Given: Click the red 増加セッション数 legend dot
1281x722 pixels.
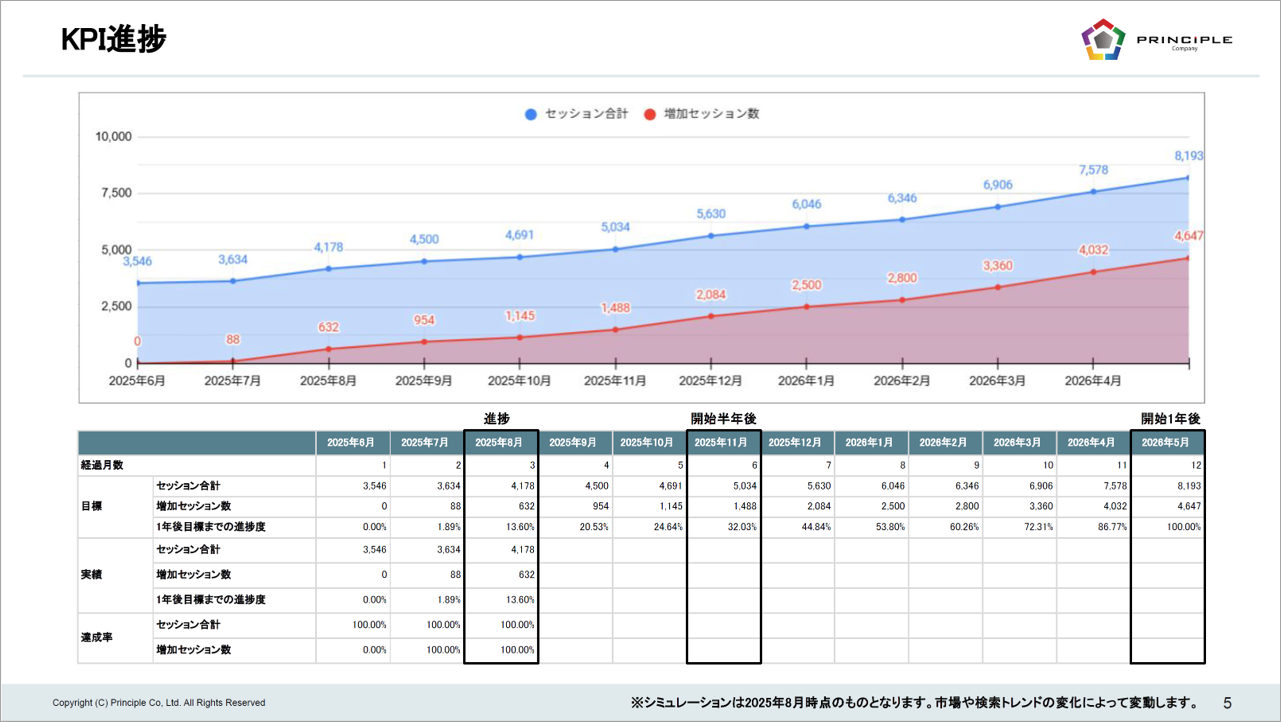Looking at the screenshot, I should coord(650,114).
